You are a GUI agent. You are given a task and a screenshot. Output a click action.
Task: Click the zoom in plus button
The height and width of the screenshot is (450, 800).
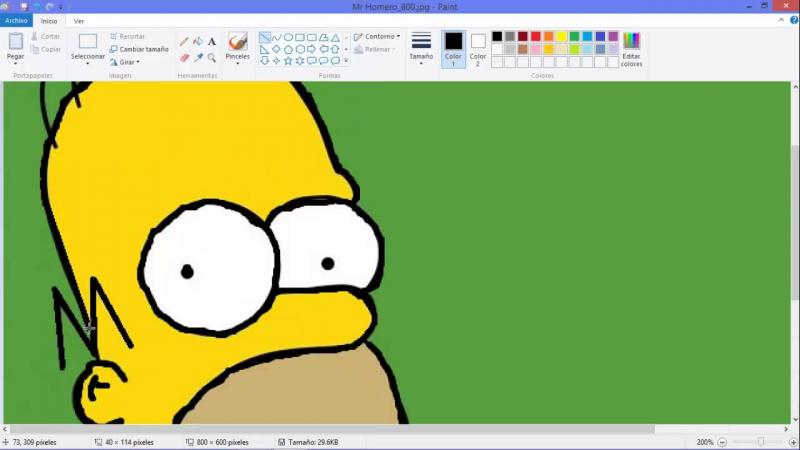click(x=794, y=442)
